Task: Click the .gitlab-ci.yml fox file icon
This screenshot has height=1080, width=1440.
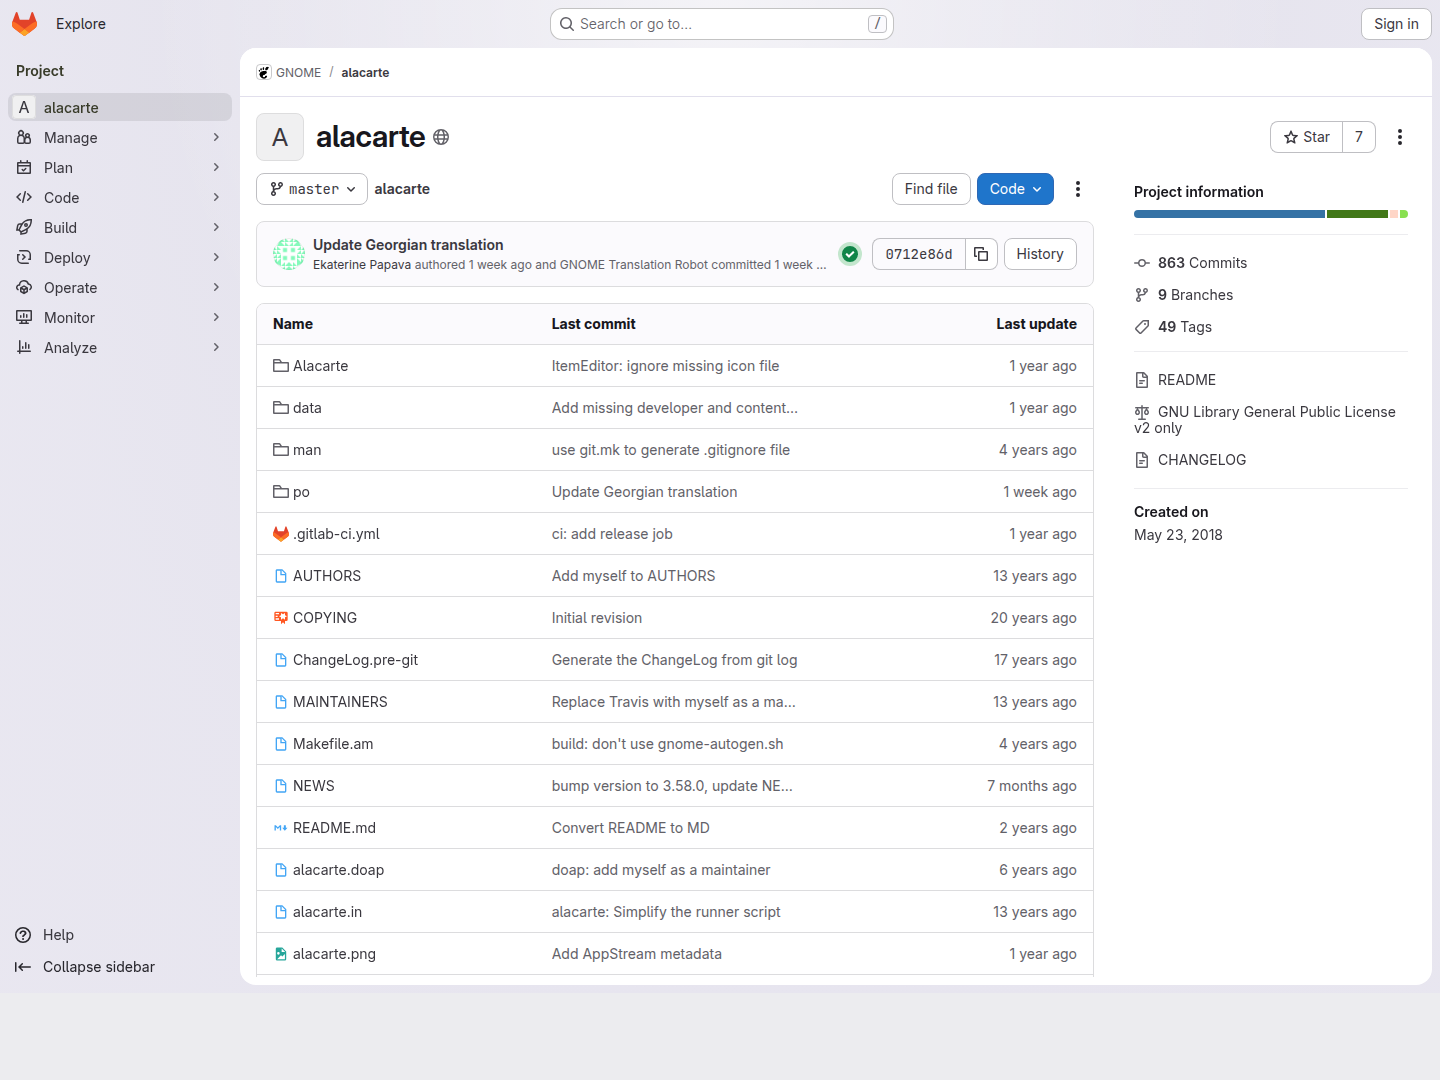Action: click(x=281, y=534)
